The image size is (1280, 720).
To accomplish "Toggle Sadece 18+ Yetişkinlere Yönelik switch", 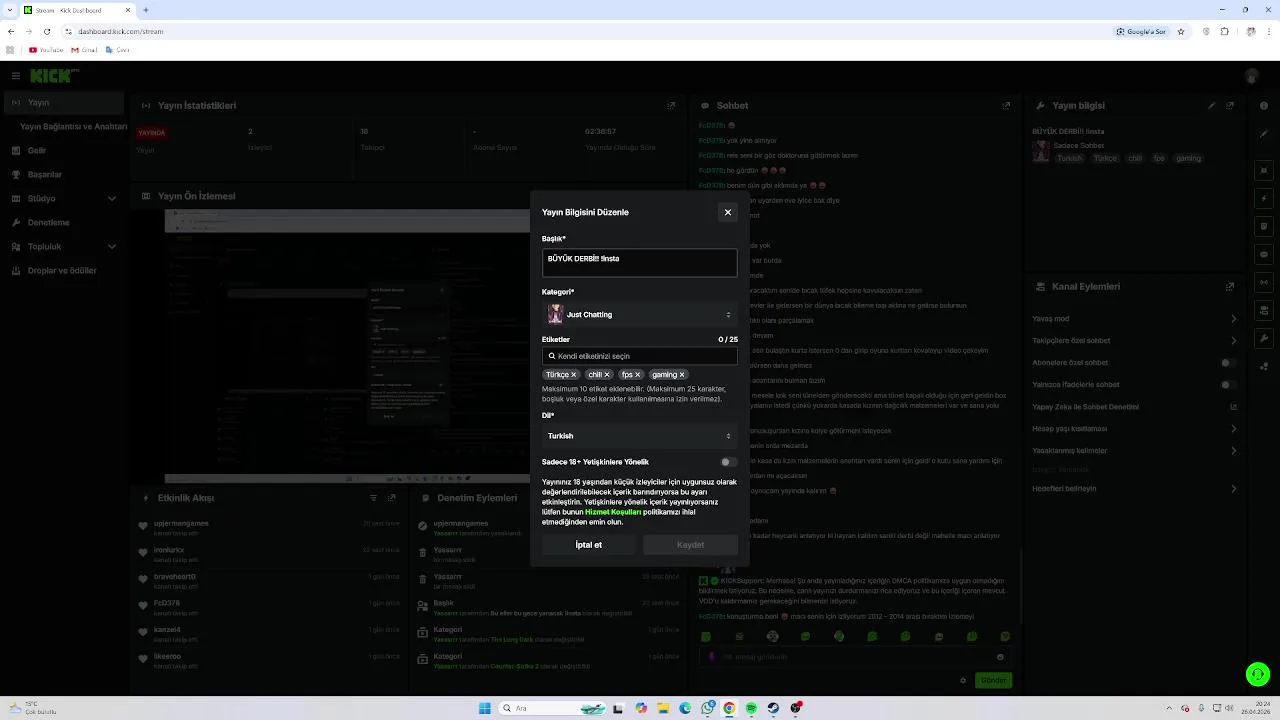I will click(728, 462).
